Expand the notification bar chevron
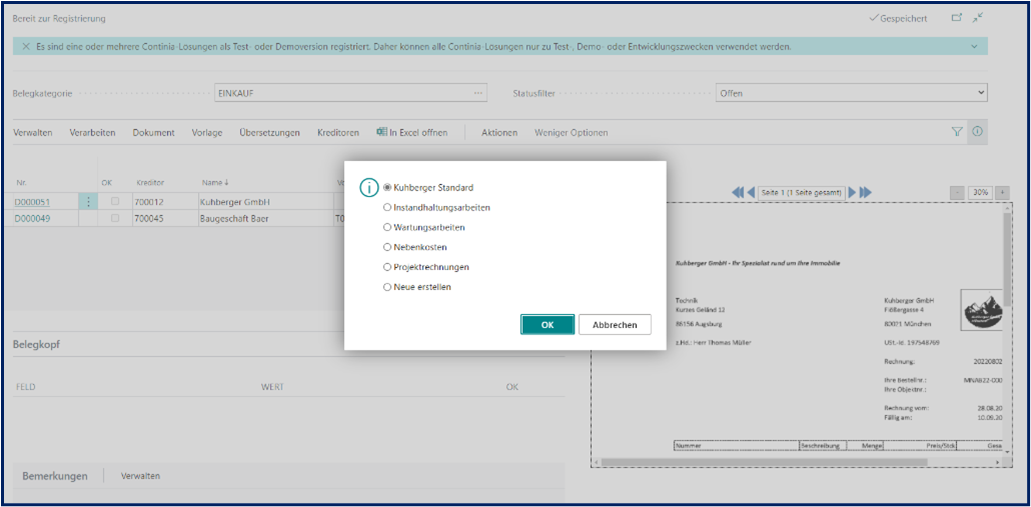The height and width of the screenshot is (507, 1031). point(974,47)
